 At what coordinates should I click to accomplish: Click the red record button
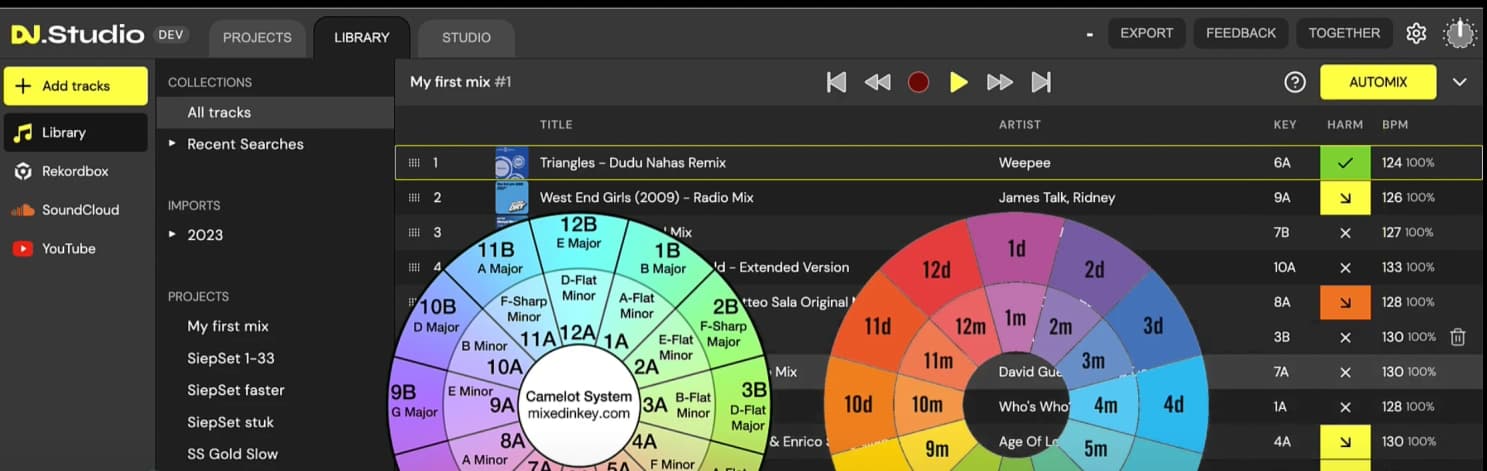(x=918, y=82)
